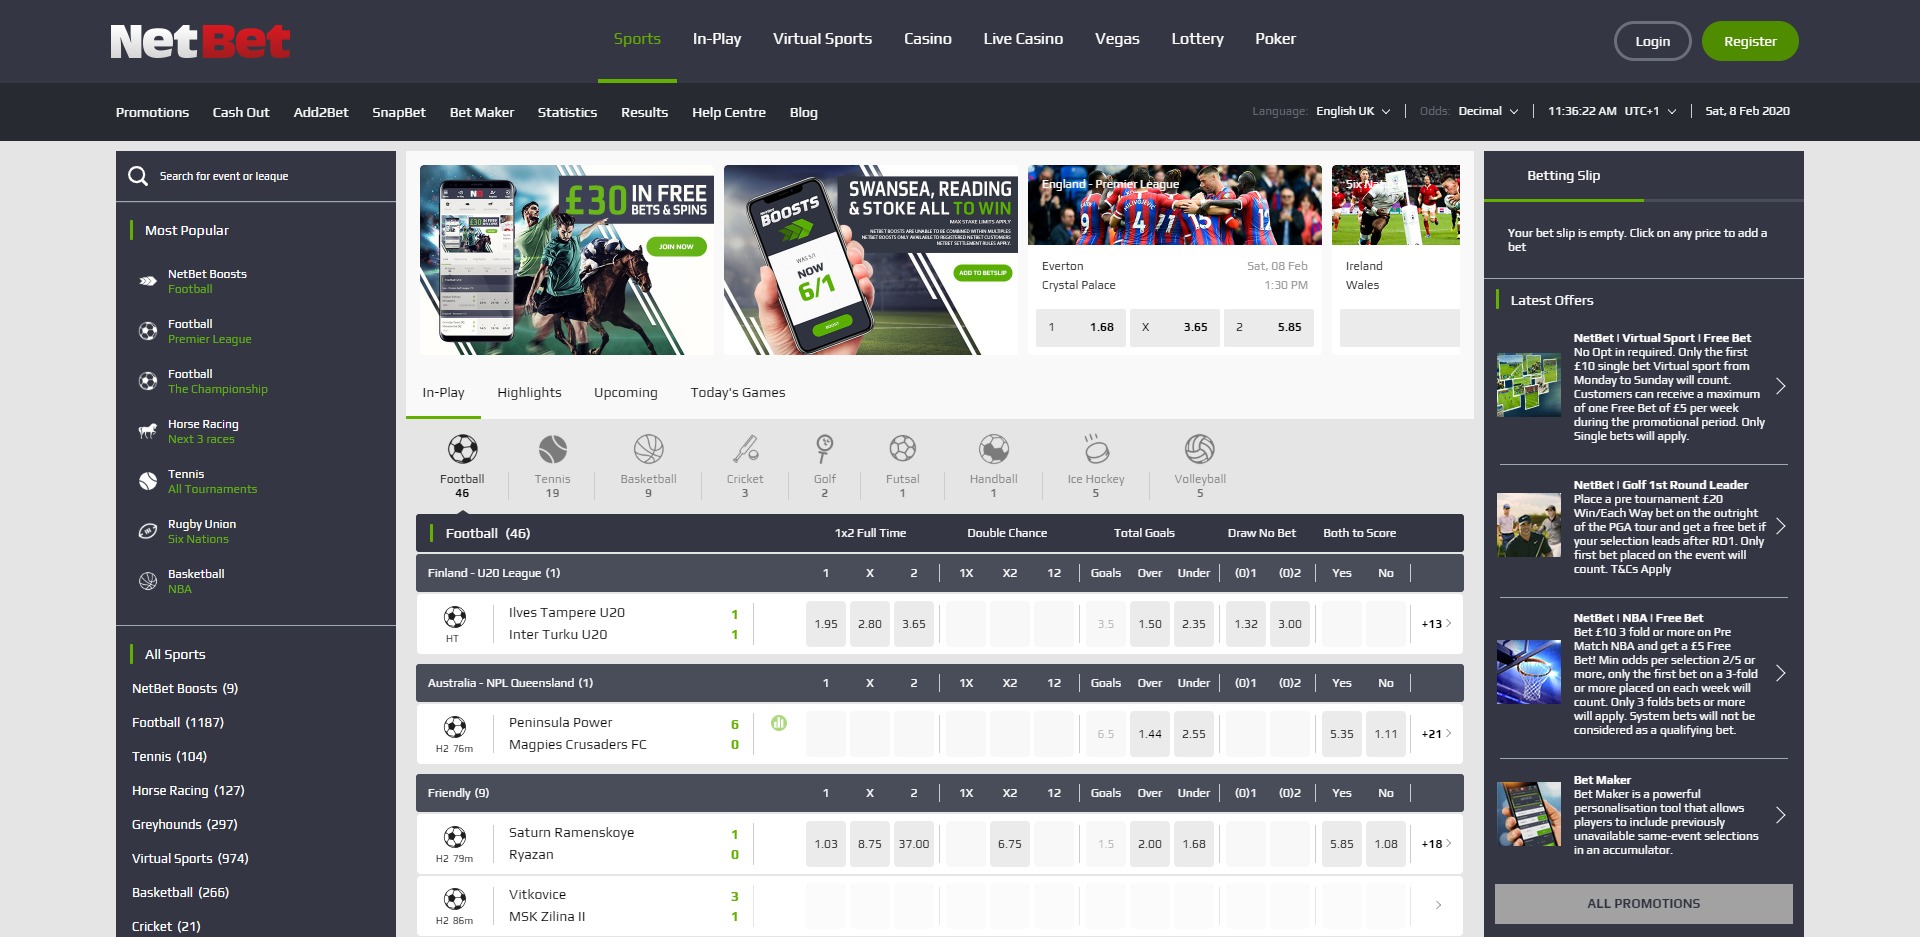
Task: Open England Premier League match image
Action: 1175,205
